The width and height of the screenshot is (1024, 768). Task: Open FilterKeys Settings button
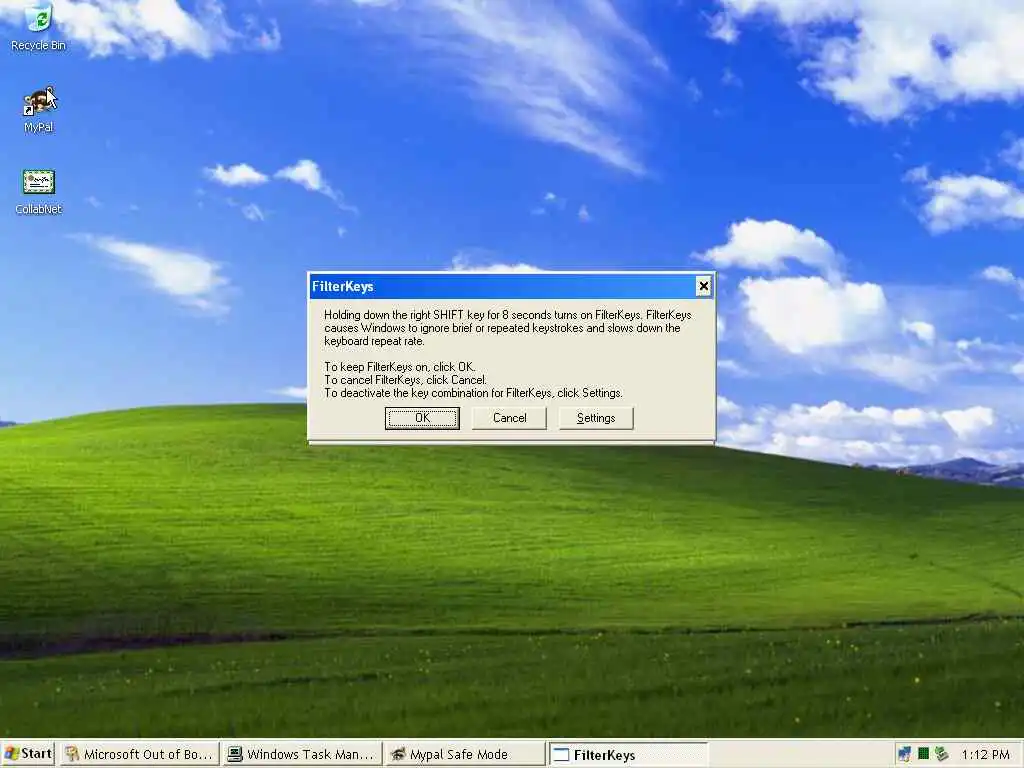coord(596,418)
